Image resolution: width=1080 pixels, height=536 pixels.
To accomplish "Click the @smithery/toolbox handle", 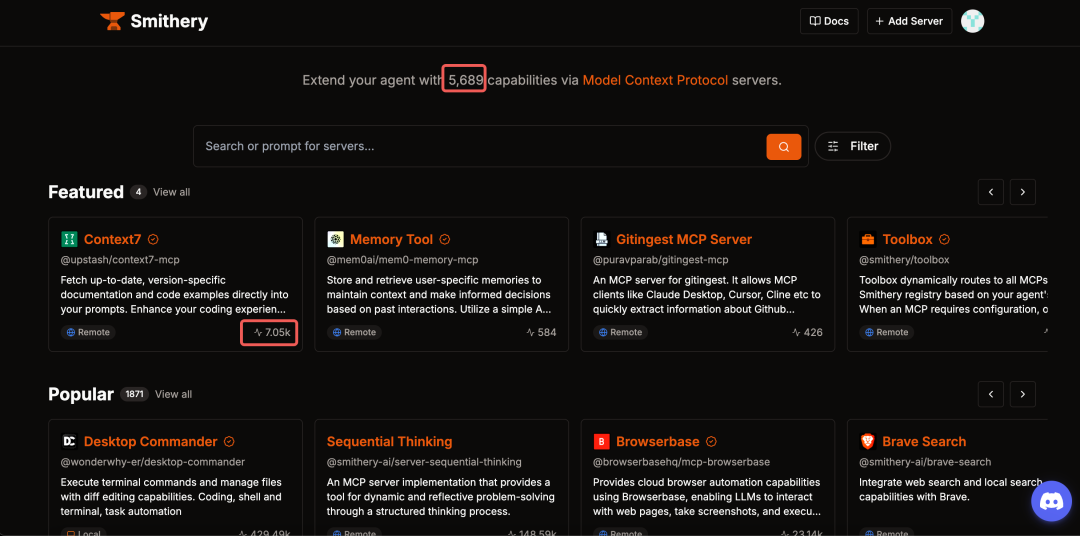I will [904, 260].
